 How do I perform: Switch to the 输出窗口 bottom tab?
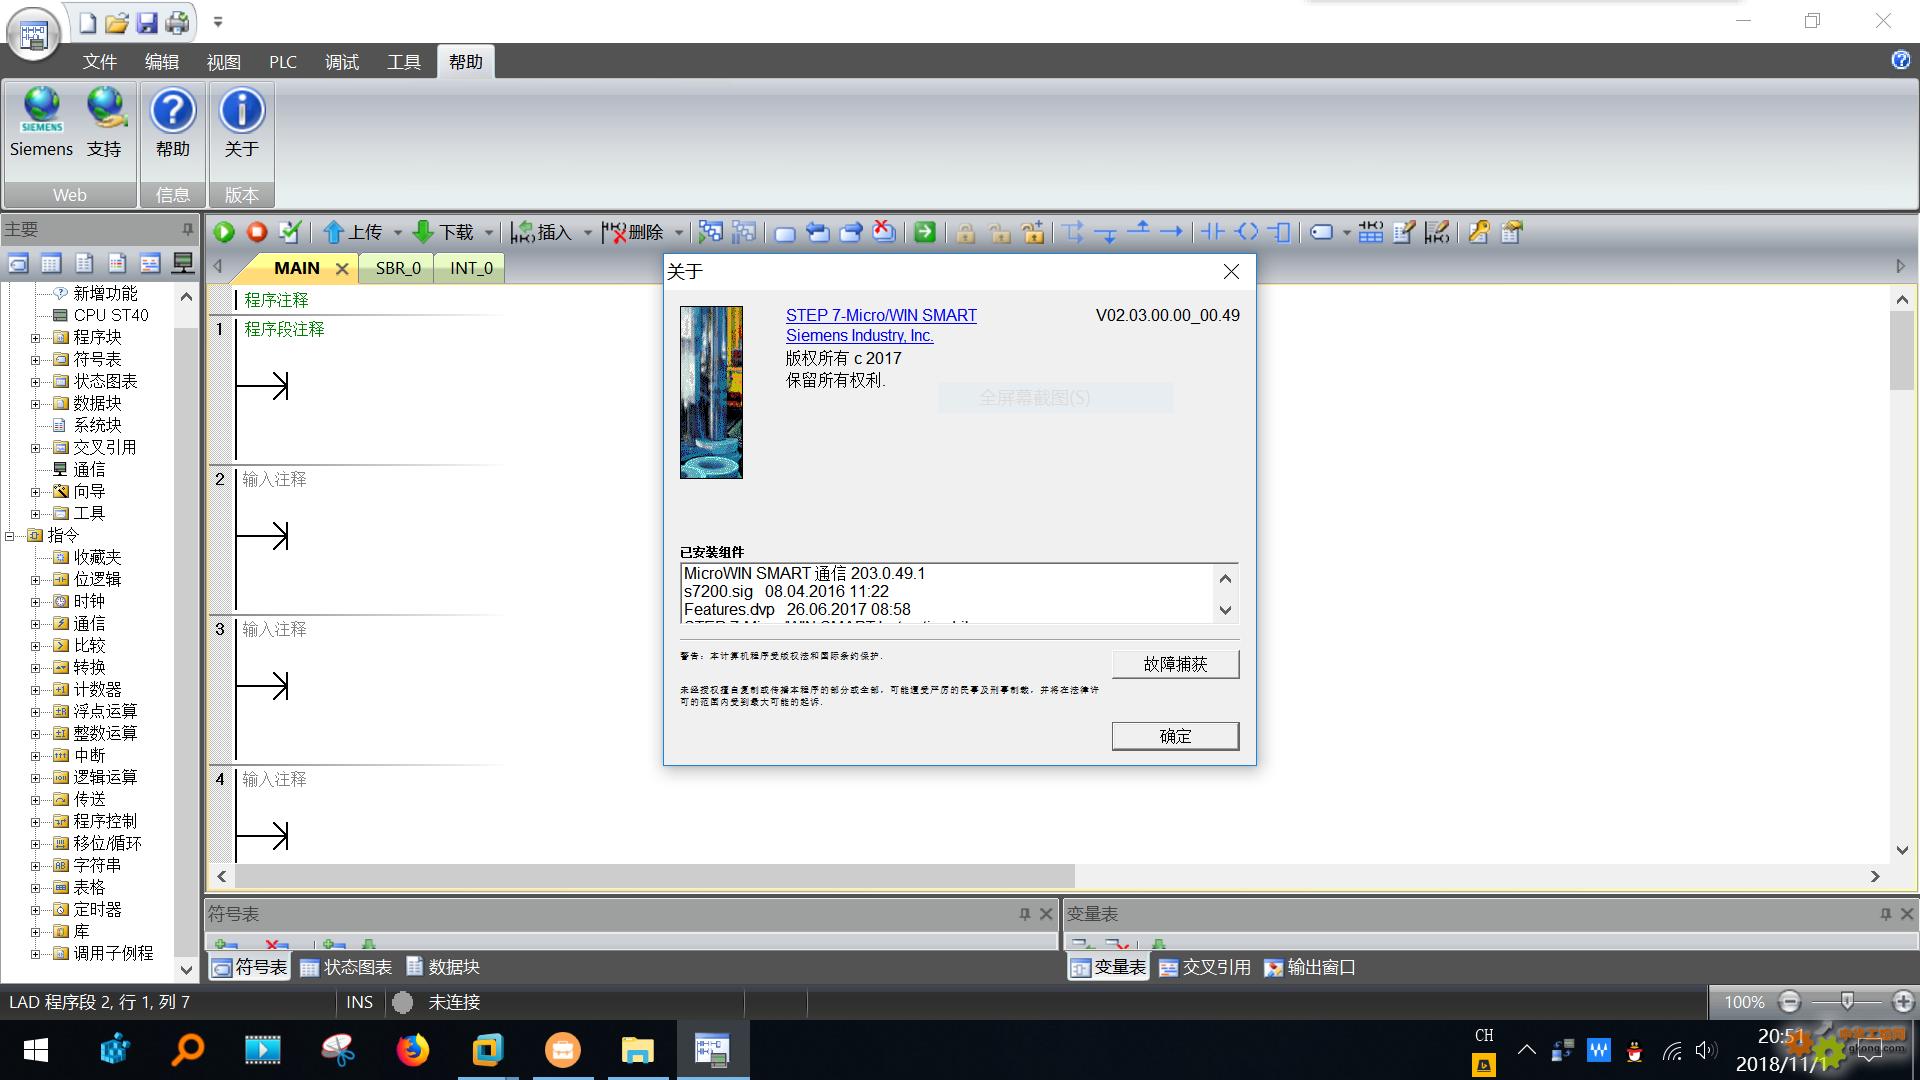1310,967
